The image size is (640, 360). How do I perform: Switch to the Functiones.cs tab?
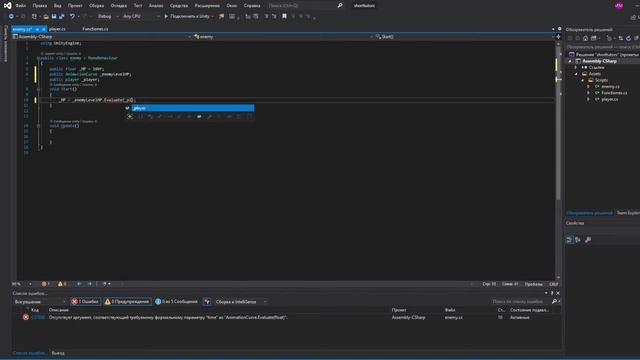point(95,29)
